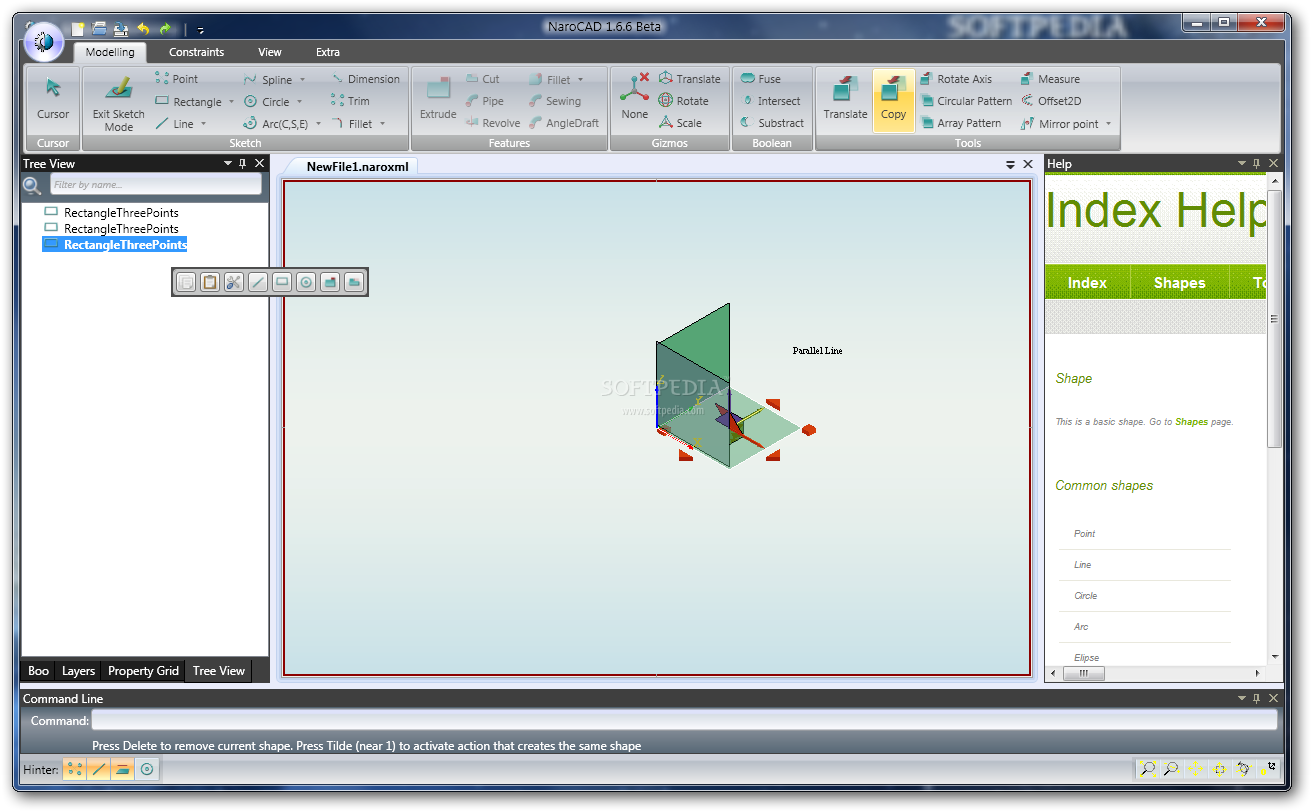The width and height of the screenshot is (1312, 812).
Task: Open the Circular Pattern tool
Action: [966, 101]
